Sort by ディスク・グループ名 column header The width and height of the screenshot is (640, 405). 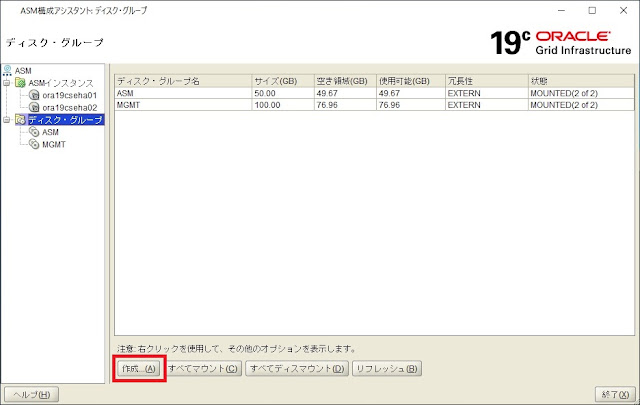pyautogui.click(x=183, y=81)
